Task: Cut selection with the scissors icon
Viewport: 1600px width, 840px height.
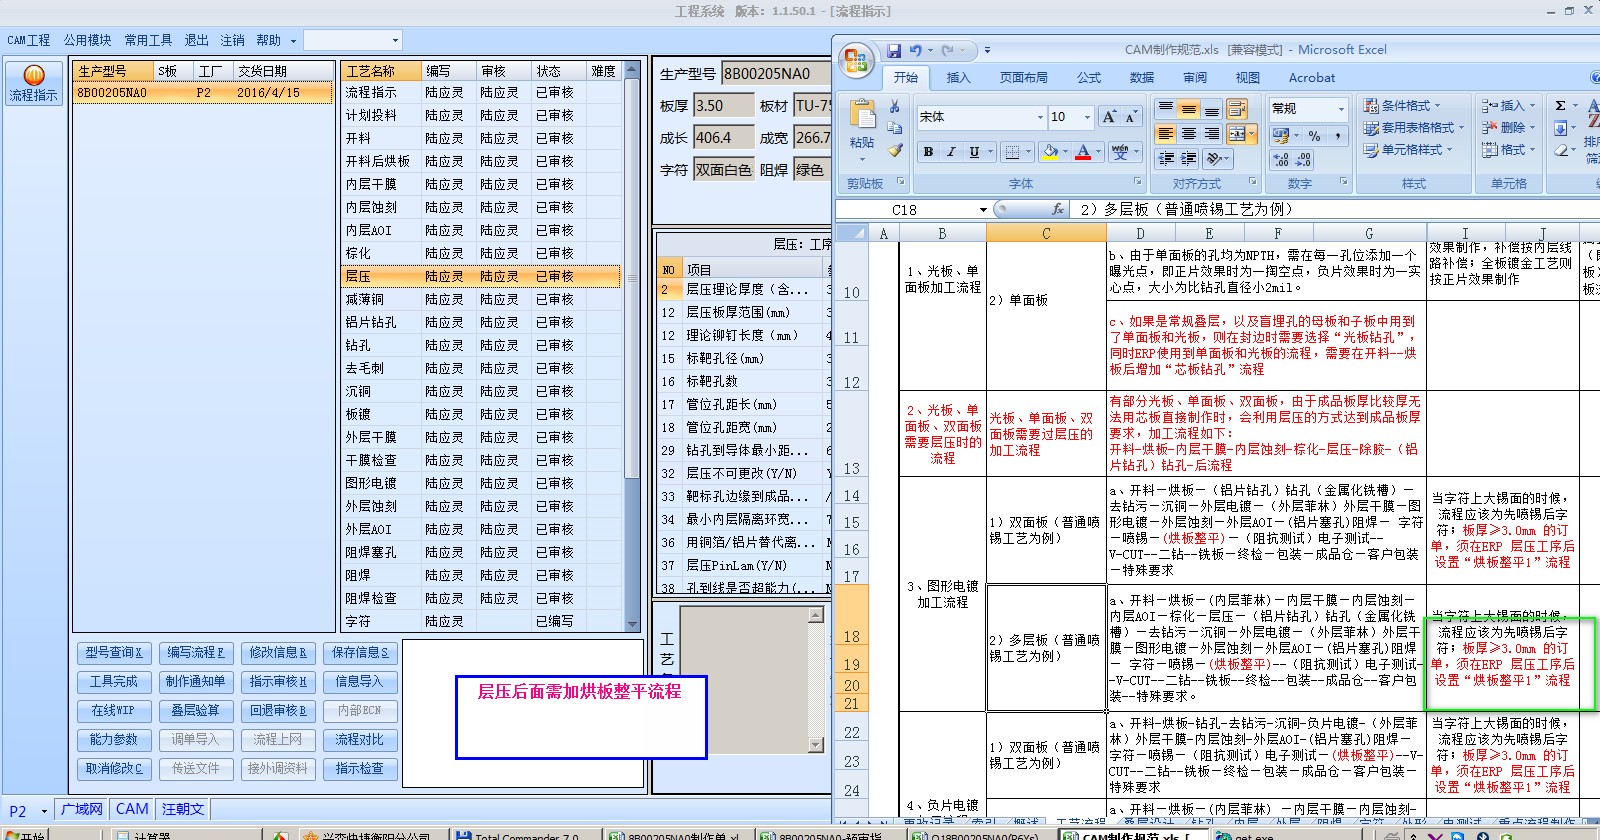Action: [x=895, y=106]
